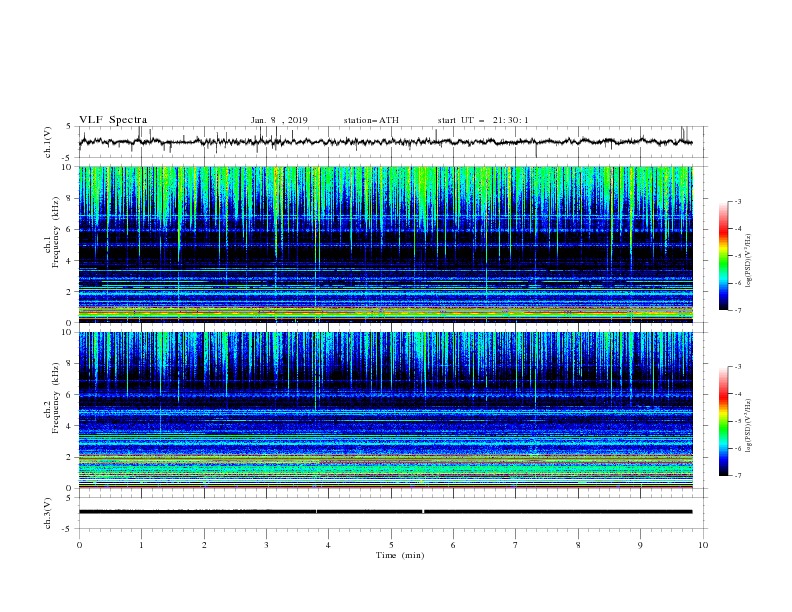
Task: Click the upper color bar '-3' label
Action: 738,201
